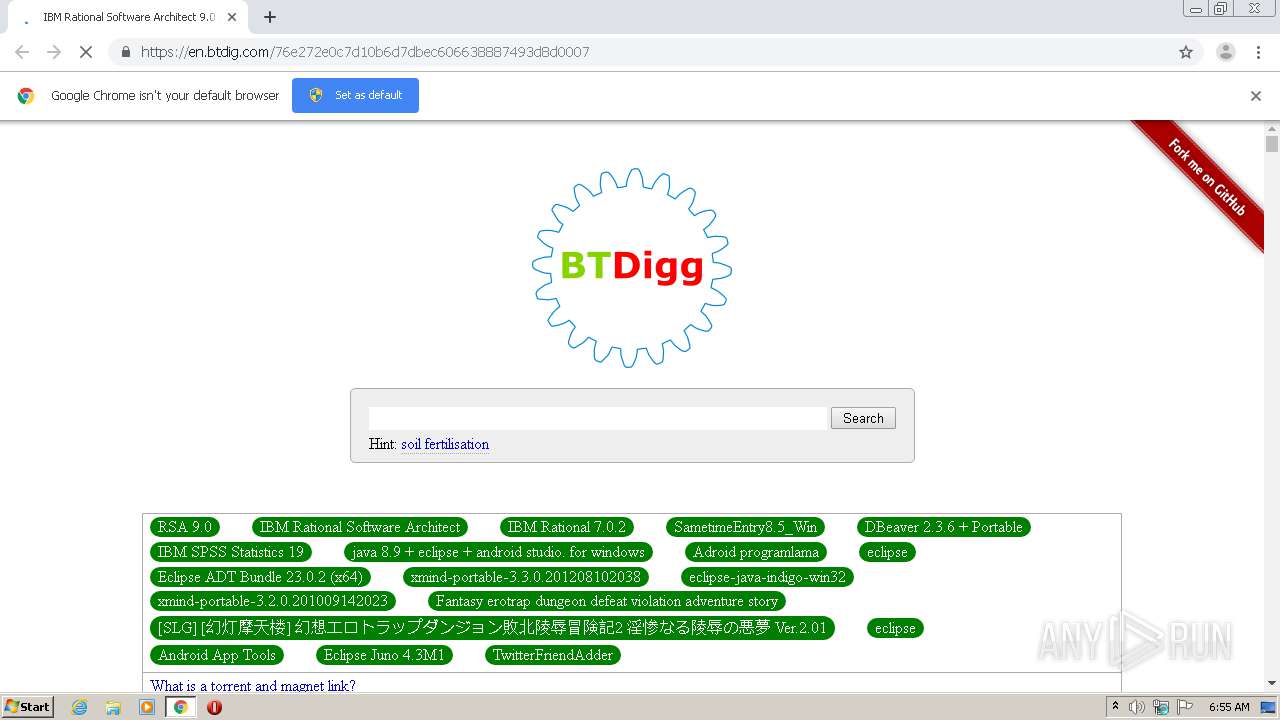The image size is (1280, 720).
Task: View site info via the padlock icon
Action: click(125, 52)
